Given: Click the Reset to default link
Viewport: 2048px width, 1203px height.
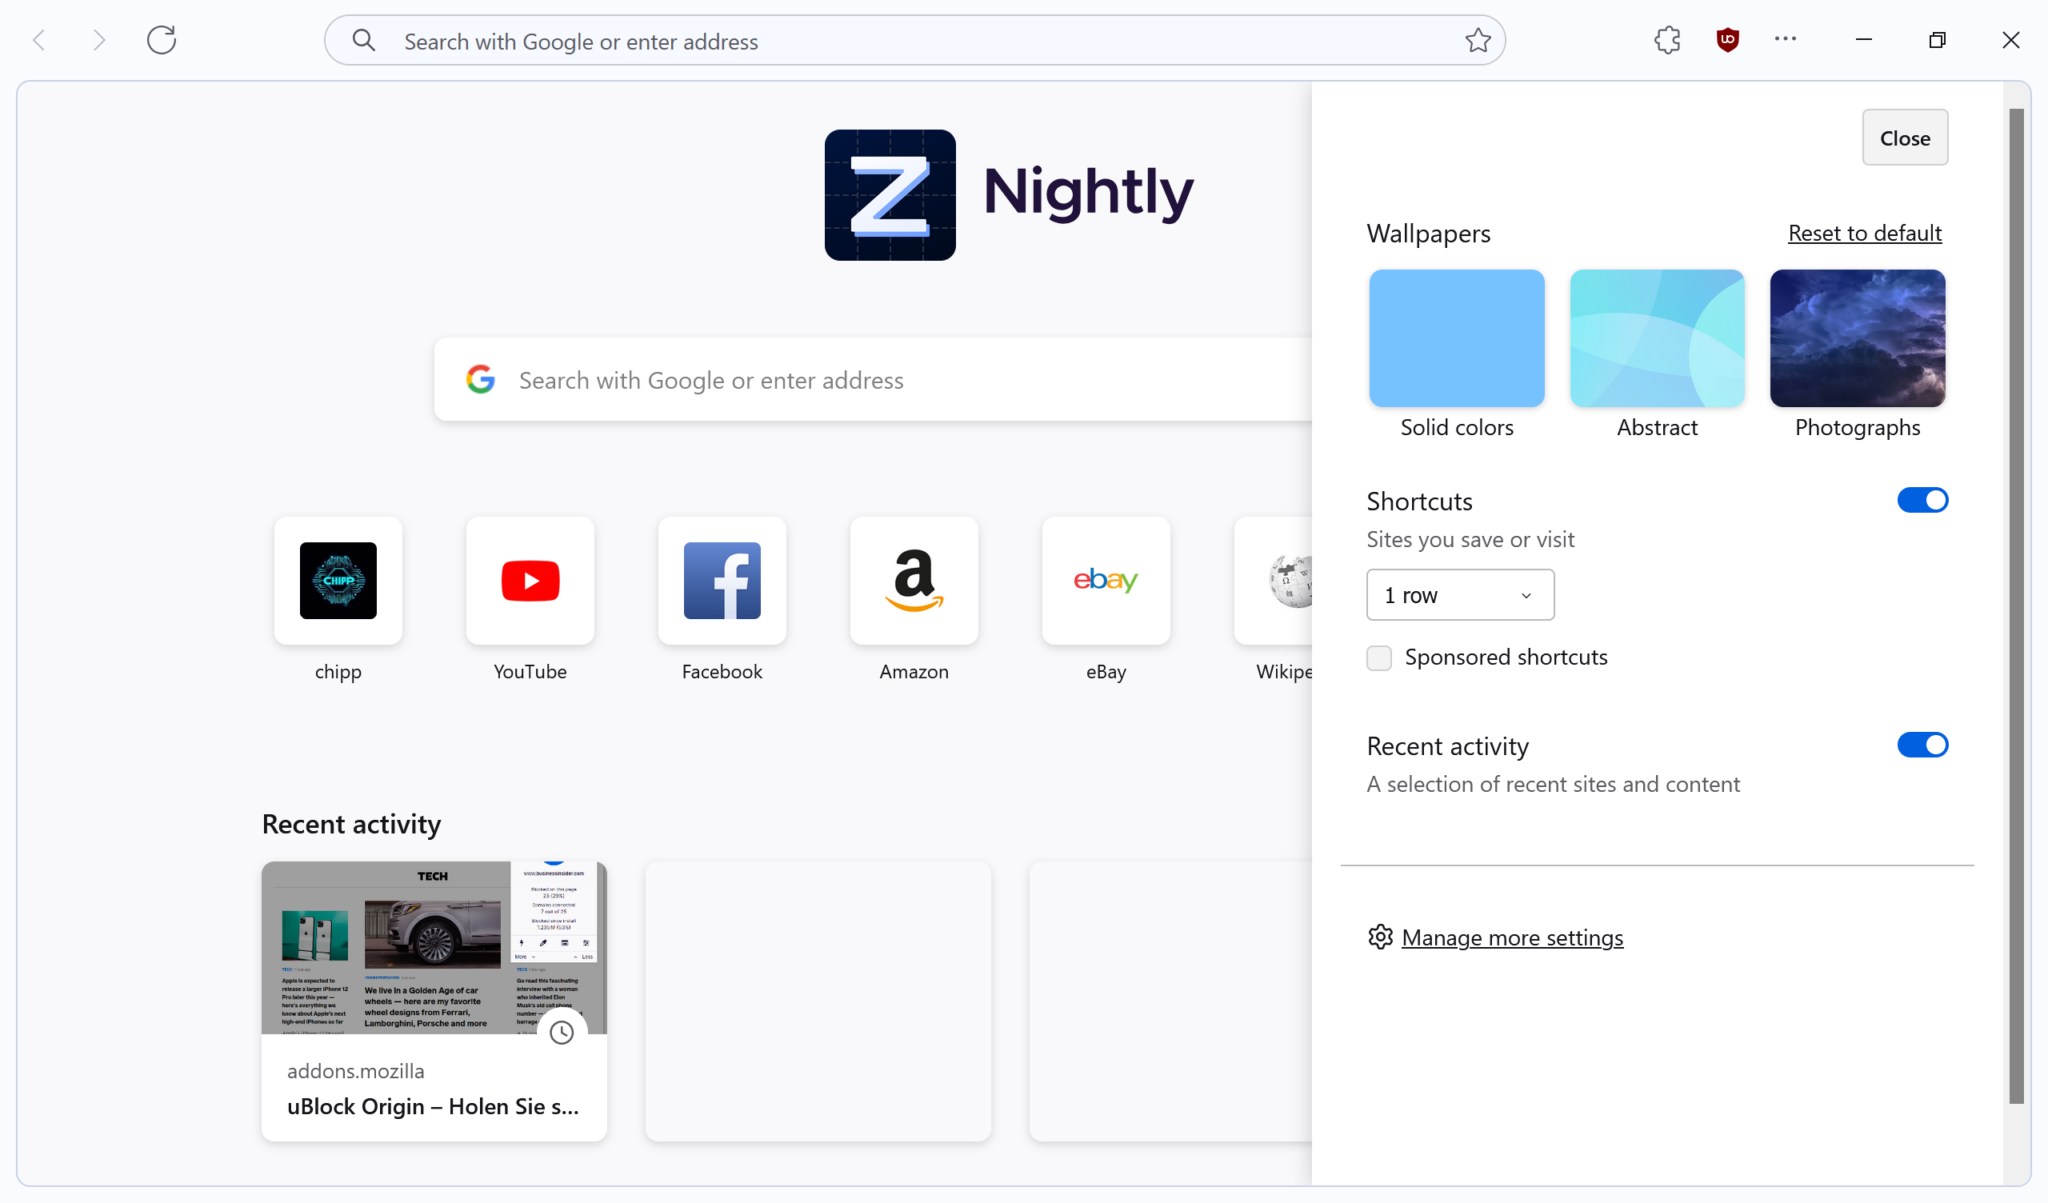Looking at the screenshot, I should click(1864, 233).
